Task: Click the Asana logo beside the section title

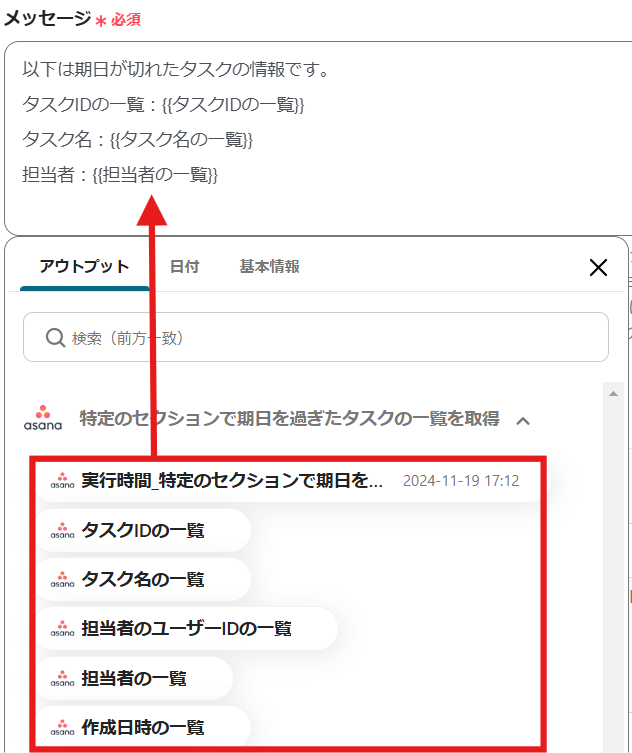Action: click(43, 418)
